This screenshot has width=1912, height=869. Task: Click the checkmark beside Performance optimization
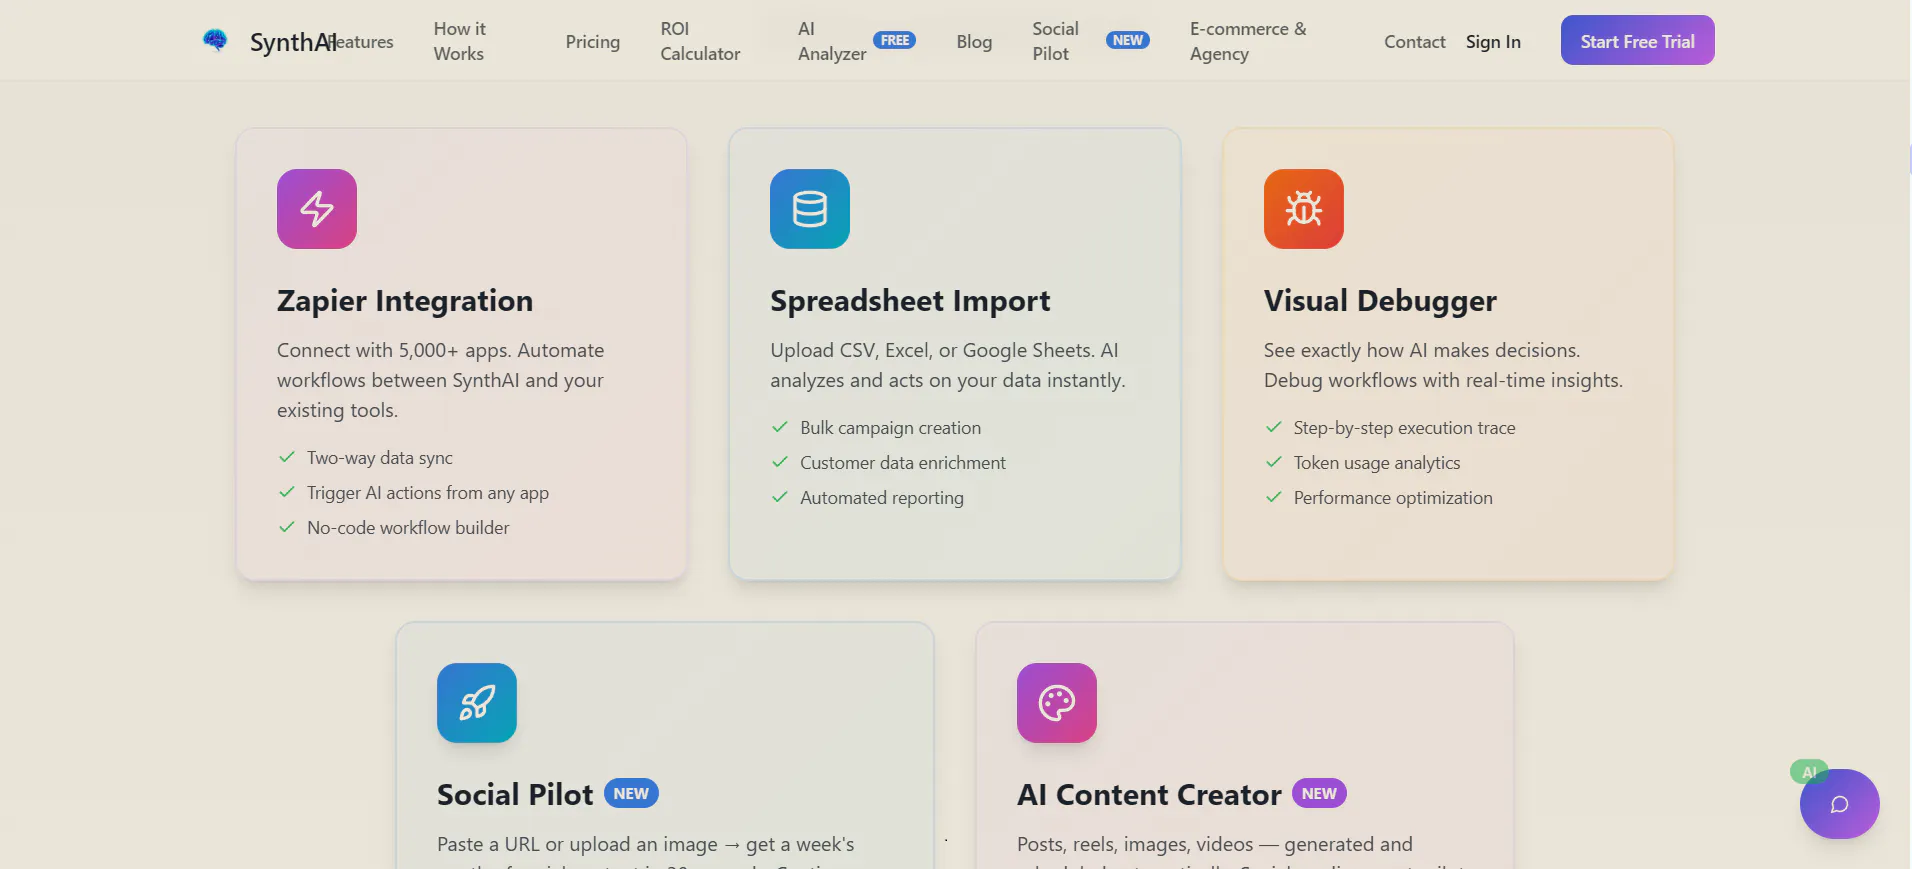point(1274,497)
